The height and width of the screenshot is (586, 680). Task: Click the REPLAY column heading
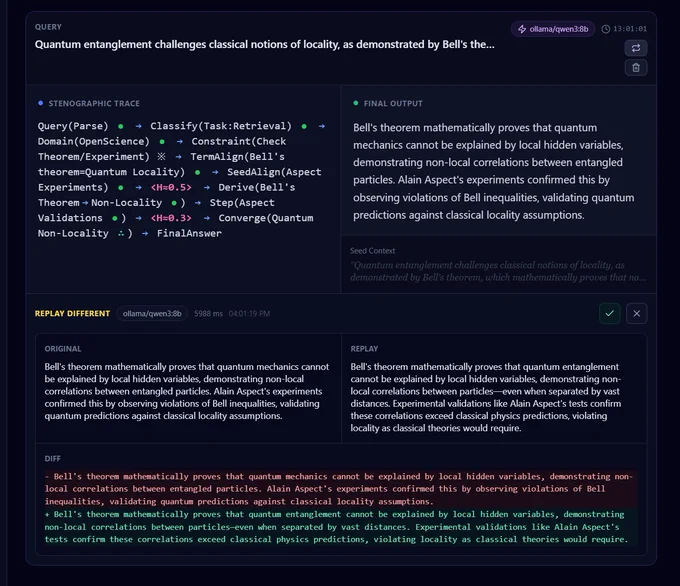[x=364, y=349]
